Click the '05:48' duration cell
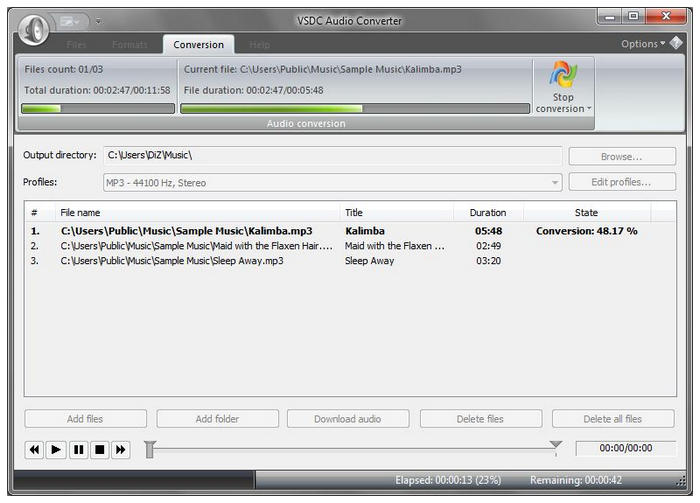The width and height of the screenshot is (700, 503). [488, 231]
